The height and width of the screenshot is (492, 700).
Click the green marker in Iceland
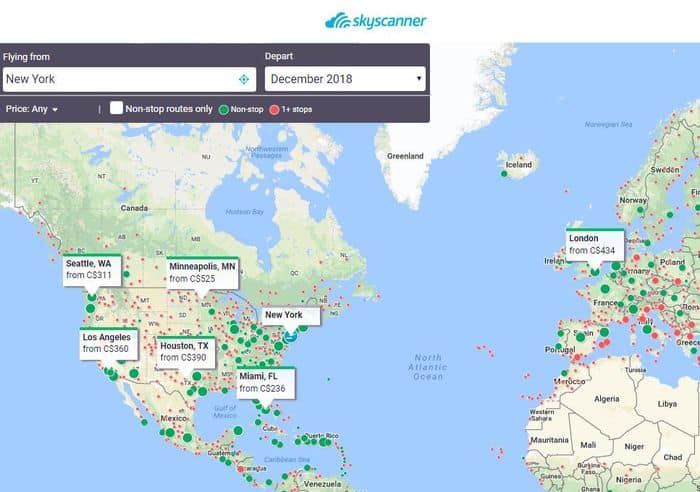[505, 173]
